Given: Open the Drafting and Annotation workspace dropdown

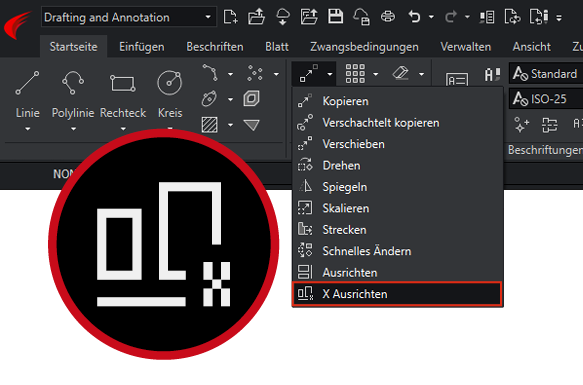Looking at the screenshot, I should [x=129, y=17].
